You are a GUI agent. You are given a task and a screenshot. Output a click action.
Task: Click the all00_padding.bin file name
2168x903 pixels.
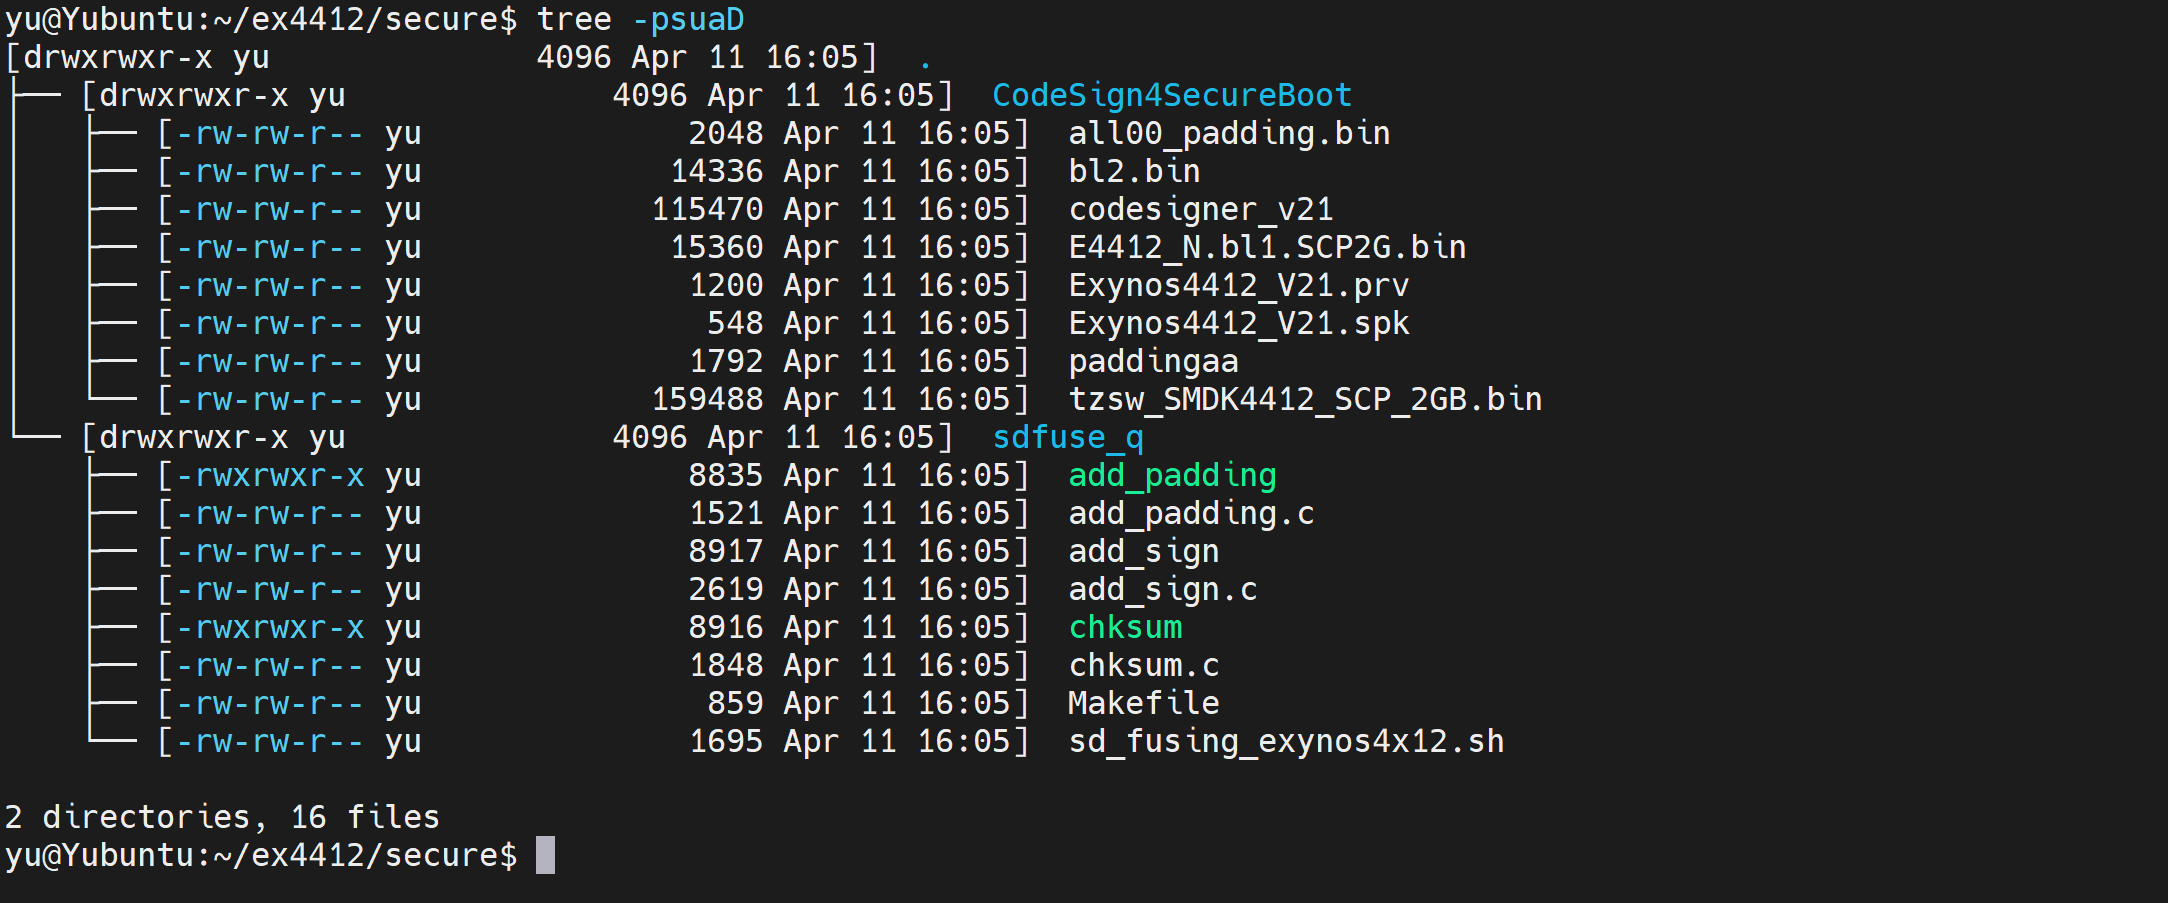pos(1229,134)
